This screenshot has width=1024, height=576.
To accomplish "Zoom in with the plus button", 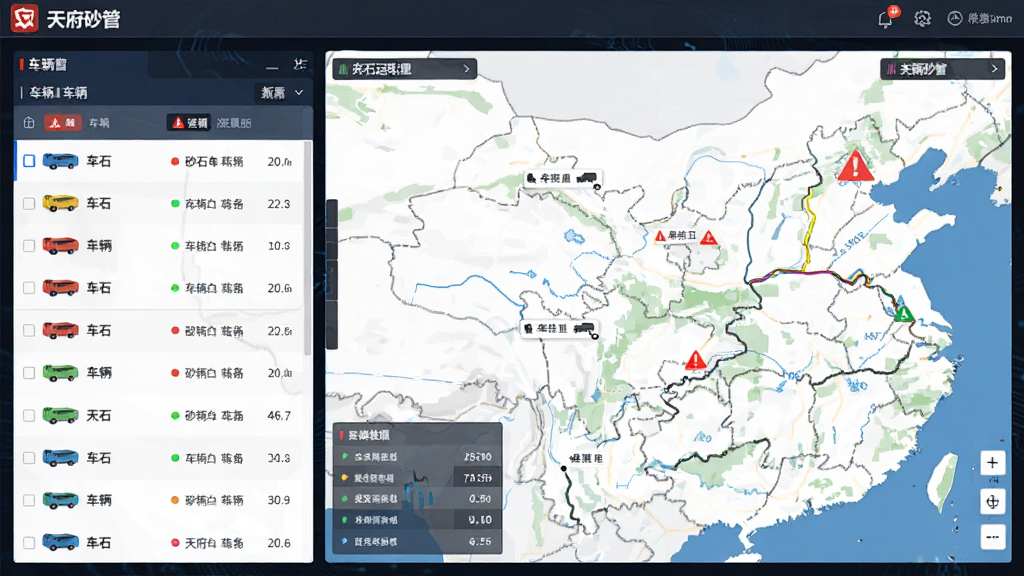I will point(992,463).
